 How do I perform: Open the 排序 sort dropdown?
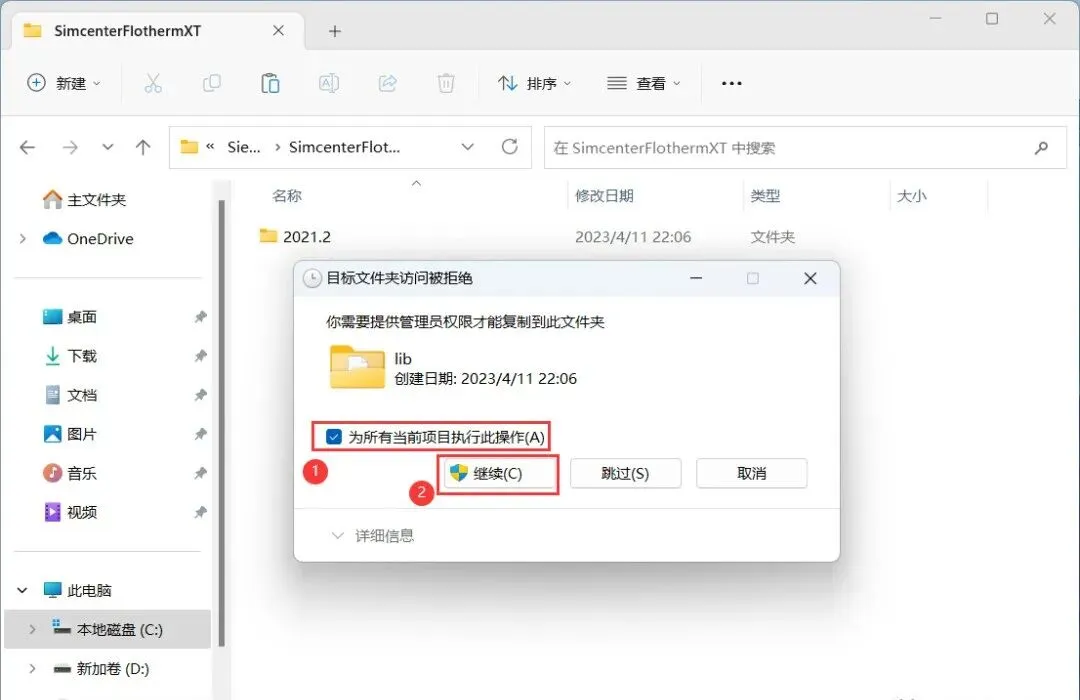(535, 83)
